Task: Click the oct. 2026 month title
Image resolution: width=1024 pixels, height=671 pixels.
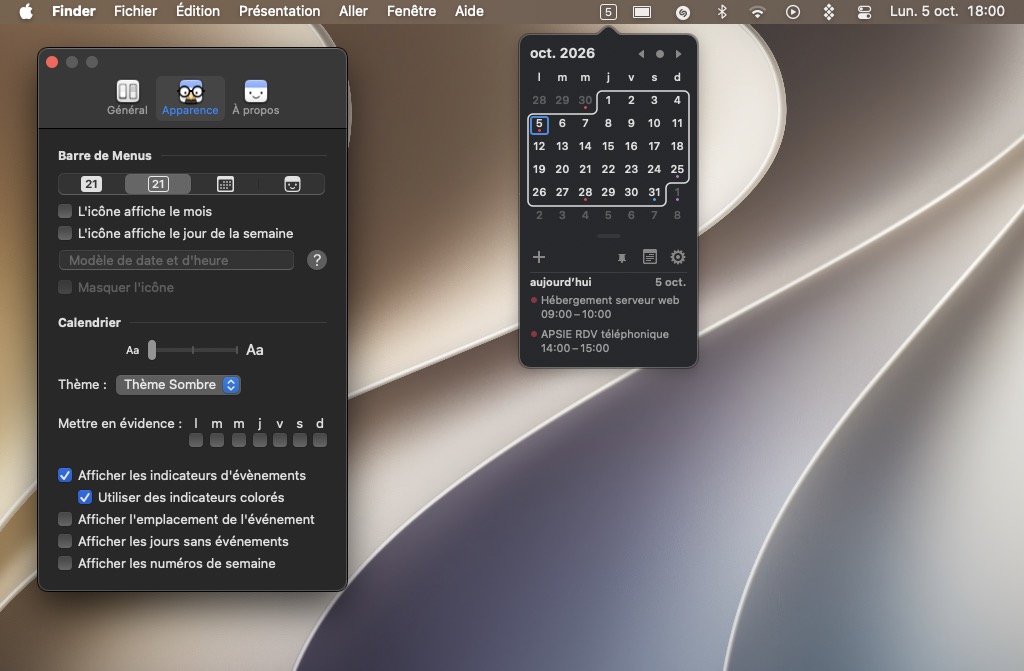Action: pyautogui.click(x=562, y=54)
